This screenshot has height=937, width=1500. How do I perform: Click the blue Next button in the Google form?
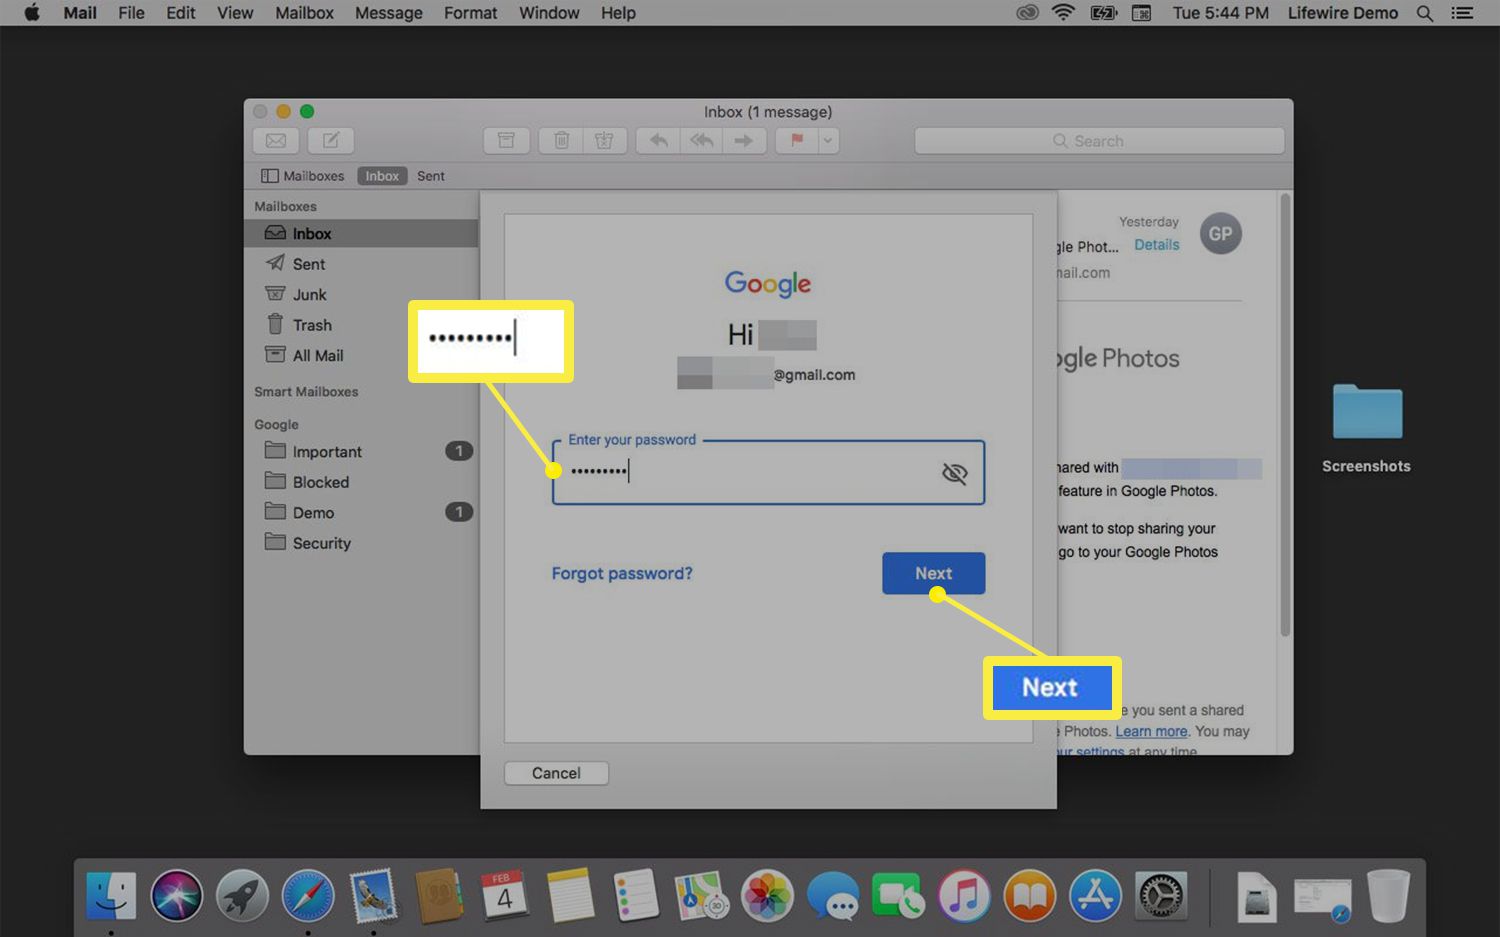coord(934,573)
